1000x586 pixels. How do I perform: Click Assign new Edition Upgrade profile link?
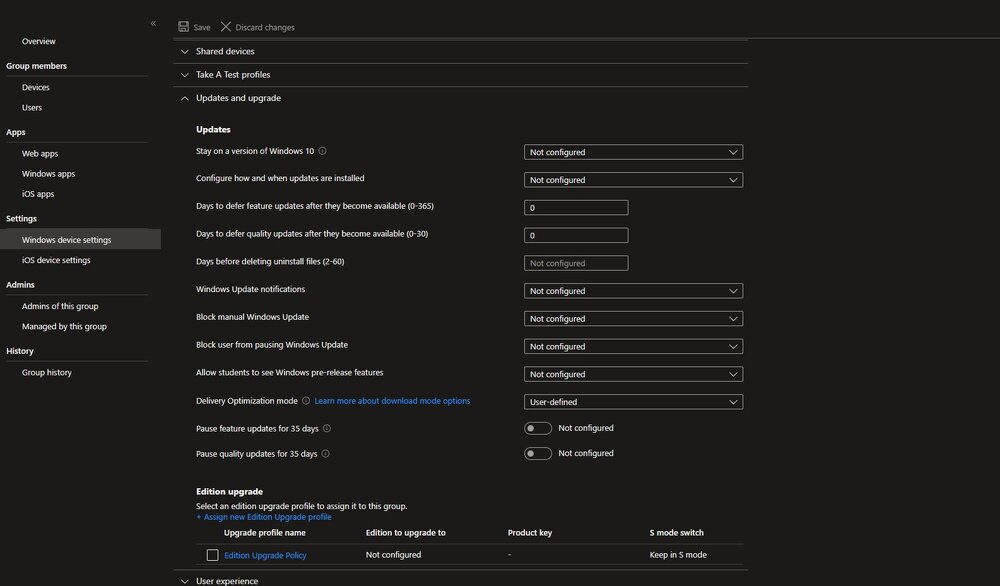click(x=264, y=517)
